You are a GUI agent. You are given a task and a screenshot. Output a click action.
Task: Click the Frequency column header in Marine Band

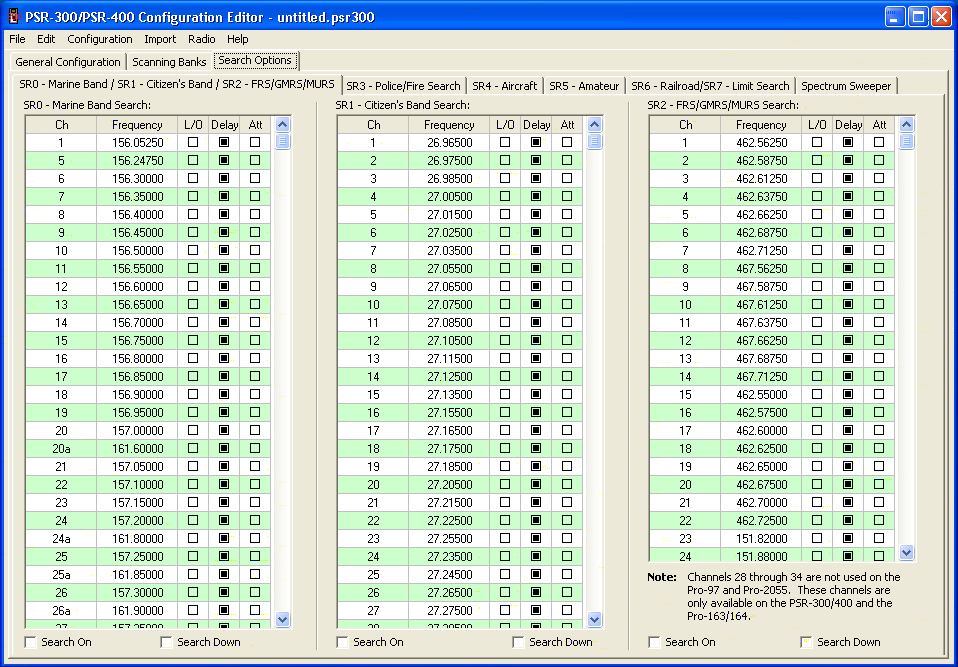[137, 125]
